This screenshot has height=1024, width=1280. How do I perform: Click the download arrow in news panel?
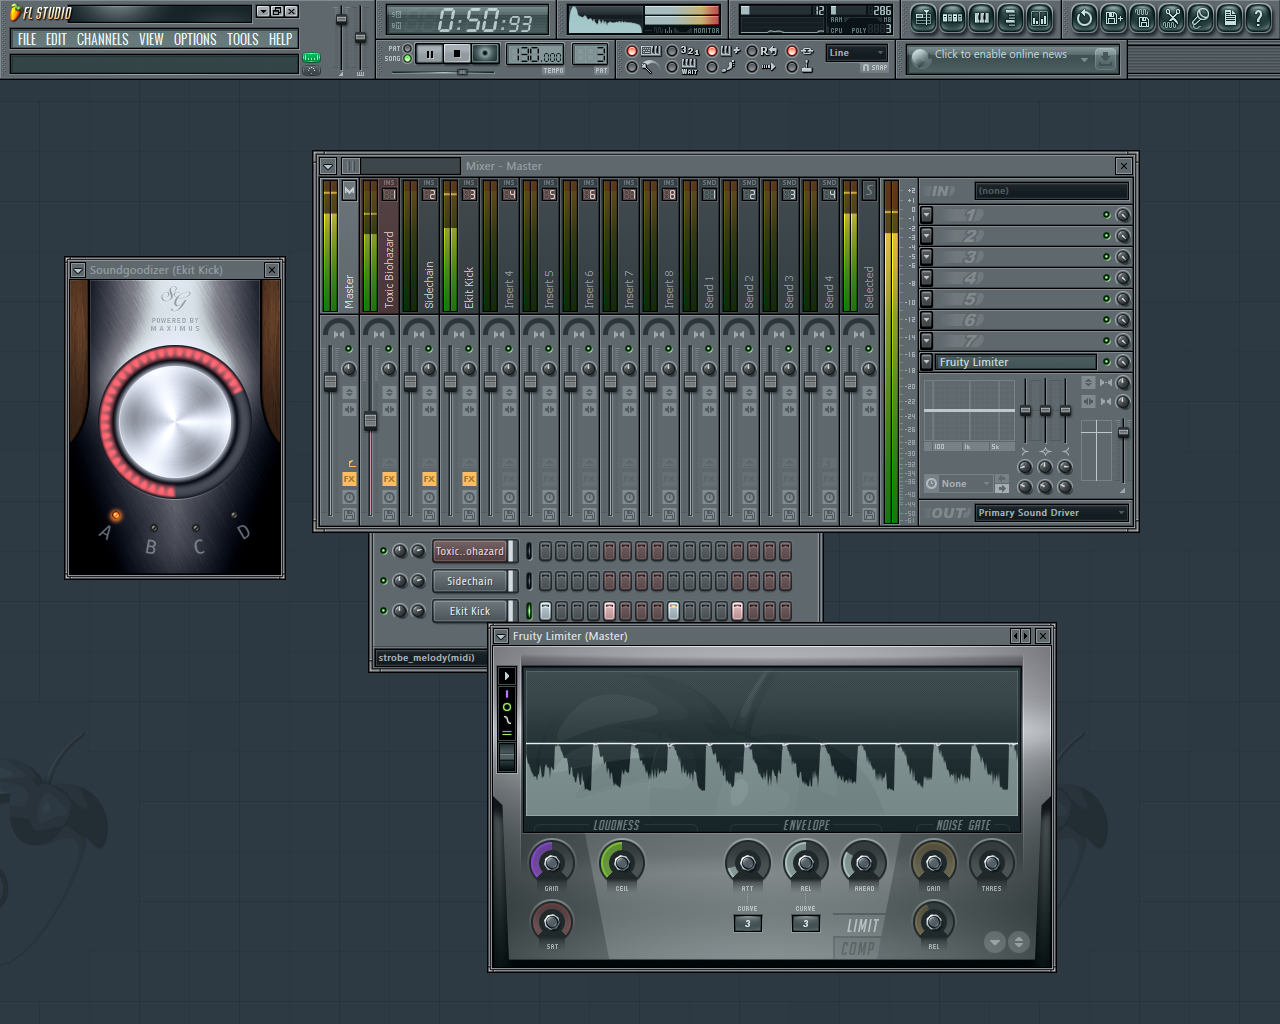(1104, 59)
